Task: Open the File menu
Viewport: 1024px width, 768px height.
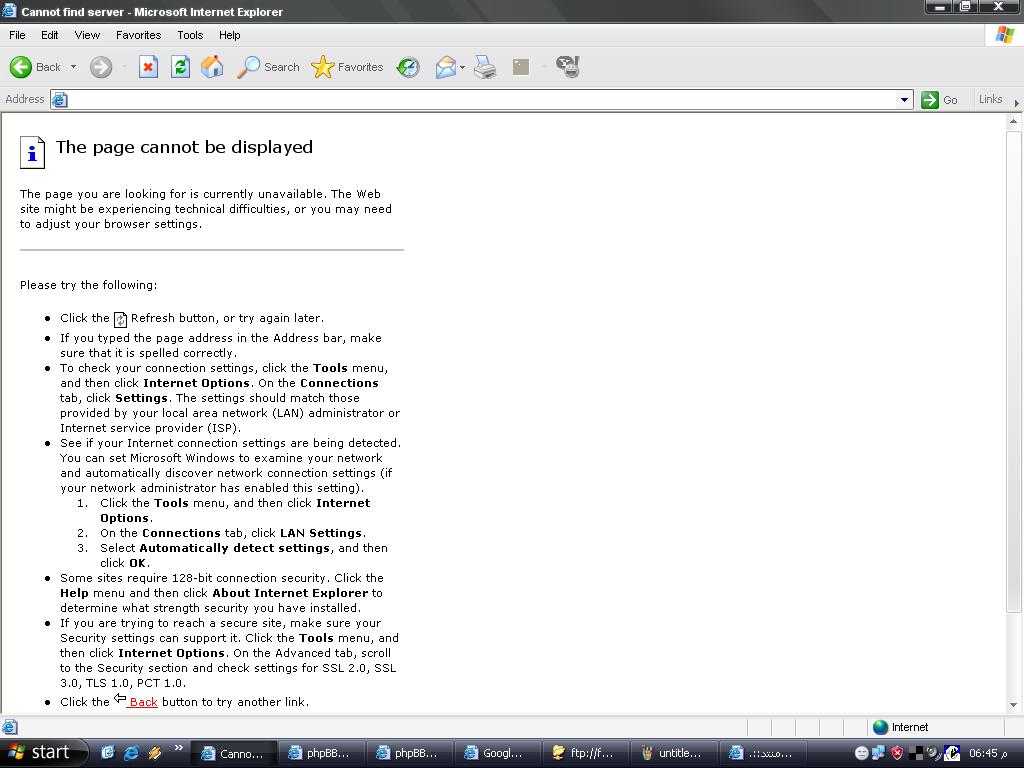Action: click(17, 35)
